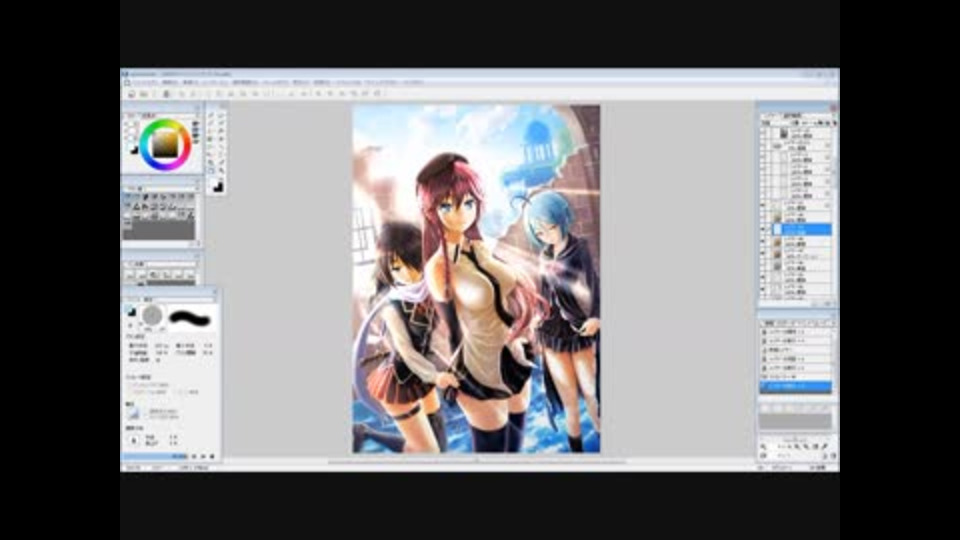Click the leftmost icon in the top toolbar
960x540 pixels.
pyautogui.click(x=131, y=94)
